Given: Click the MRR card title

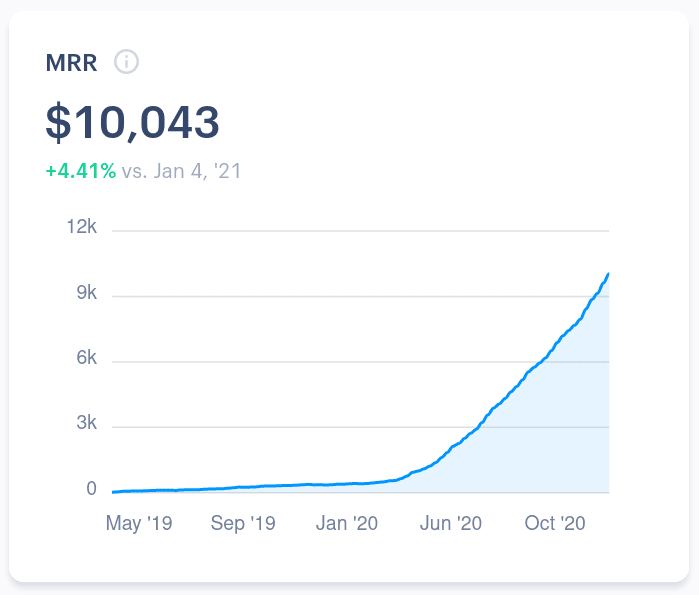Looking at the screenshot, I should (72, 62).
